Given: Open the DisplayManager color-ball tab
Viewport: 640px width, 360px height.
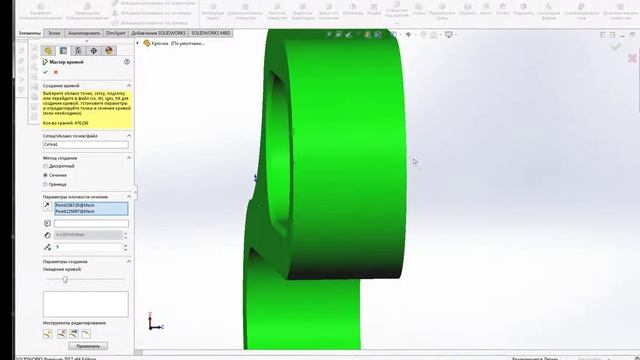Looking at the screenshot, I should [x=109, y=51].
